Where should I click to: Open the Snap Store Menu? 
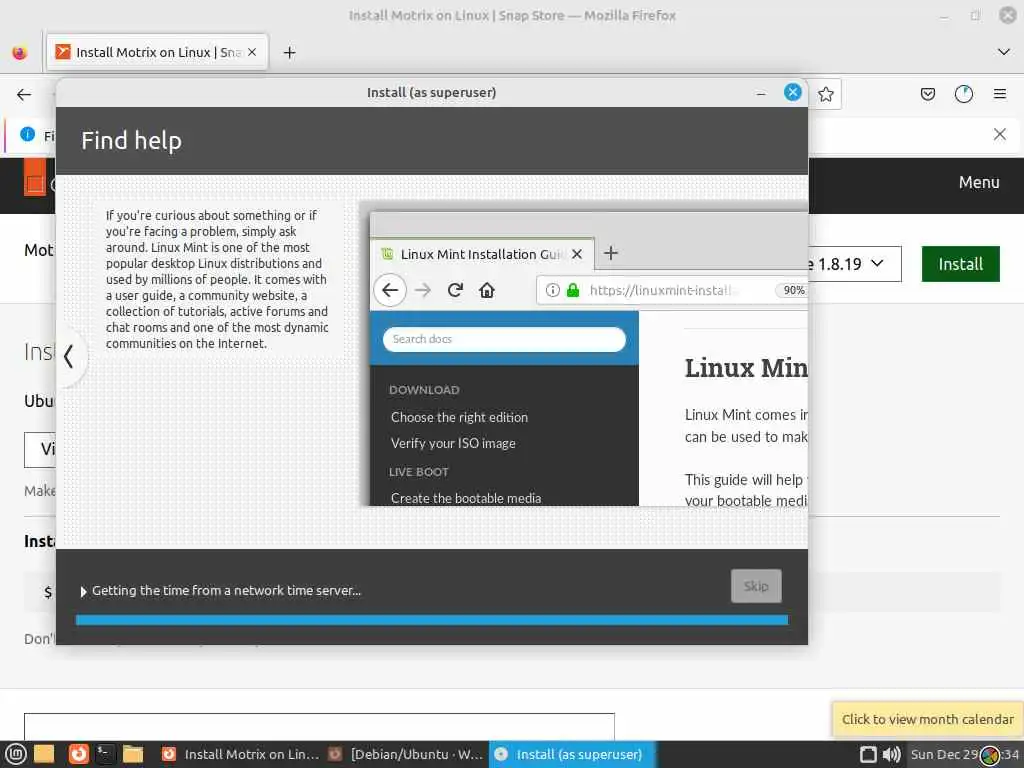click(979, 182)
